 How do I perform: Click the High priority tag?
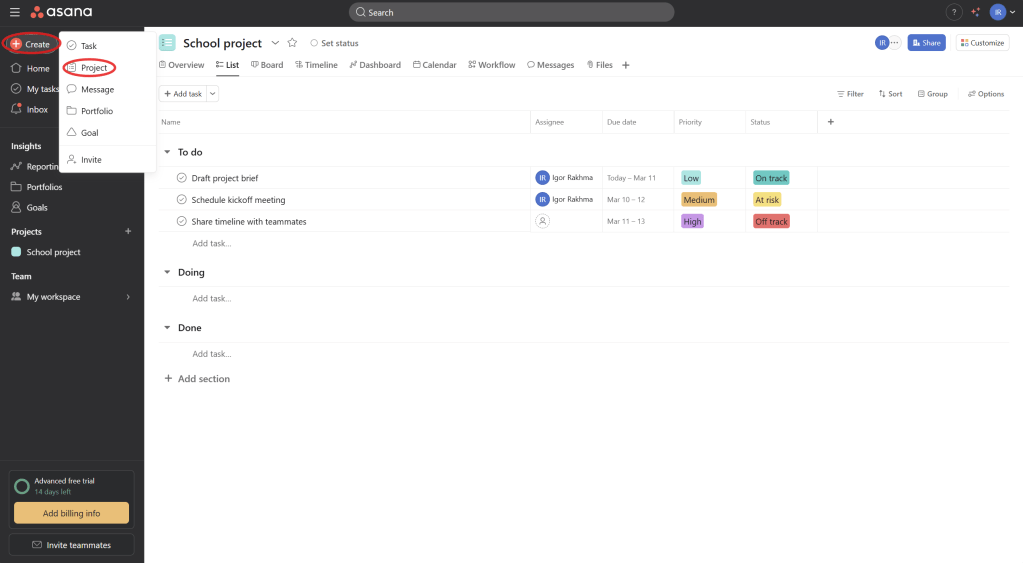coord(693,221)
